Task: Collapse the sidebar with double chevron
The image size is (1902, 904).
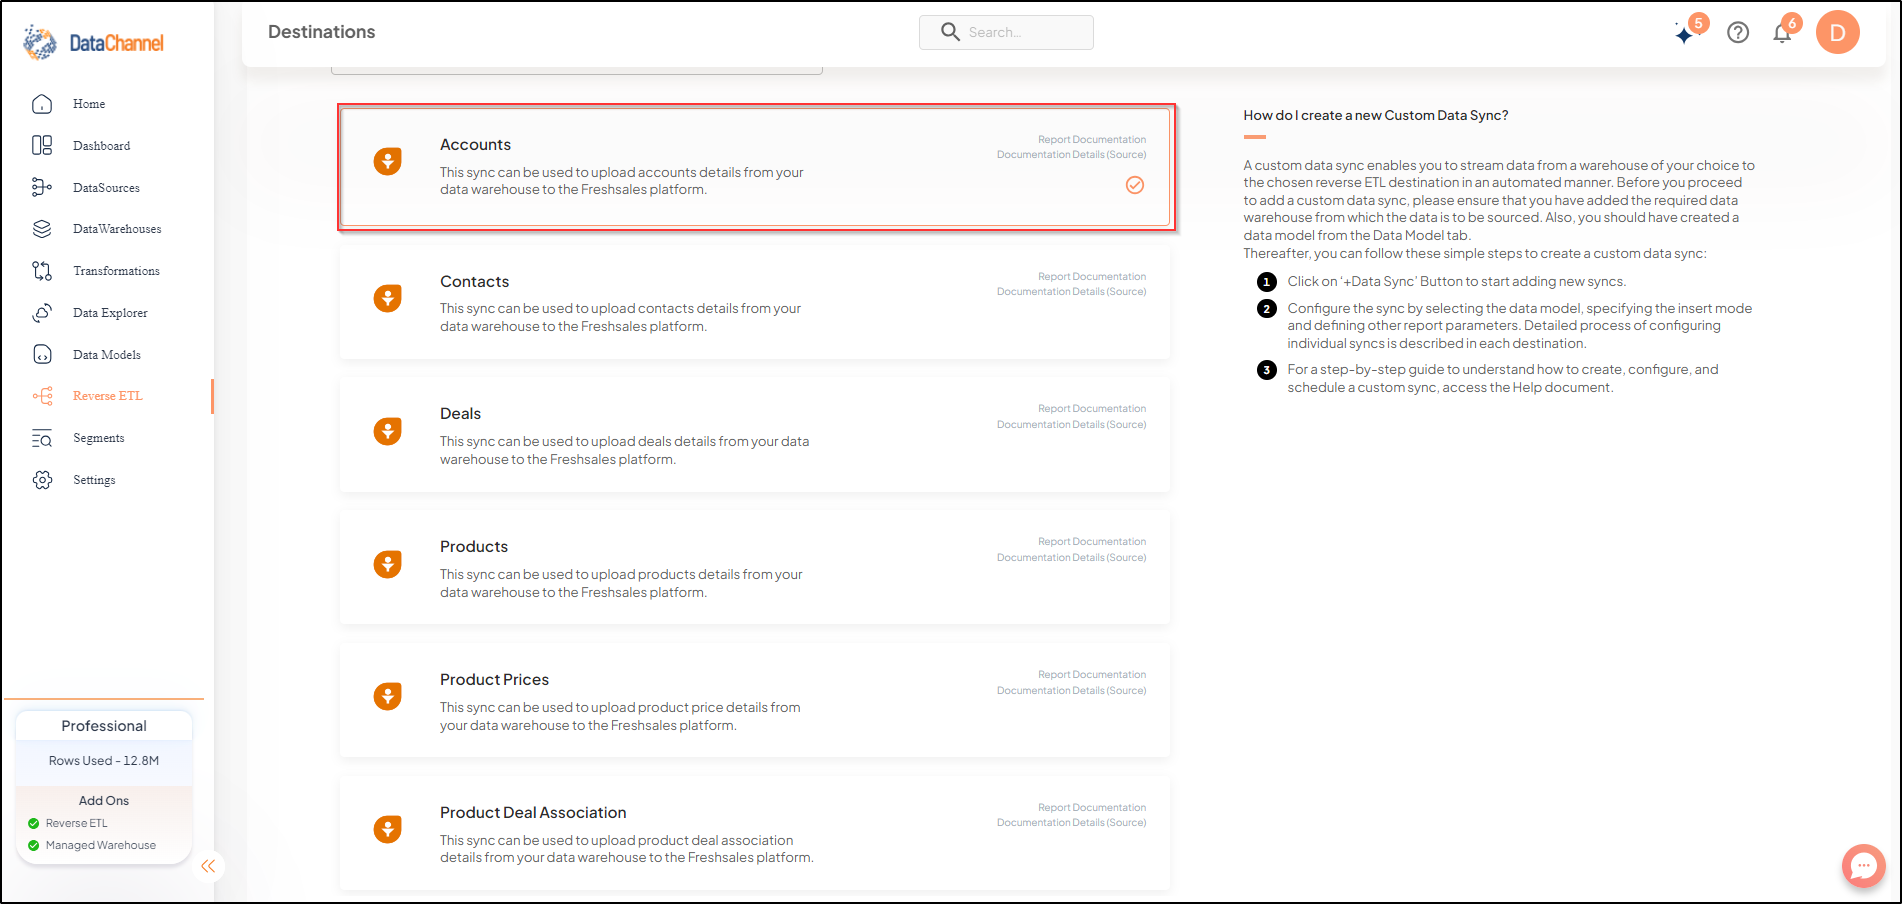Action: (208, 866)
